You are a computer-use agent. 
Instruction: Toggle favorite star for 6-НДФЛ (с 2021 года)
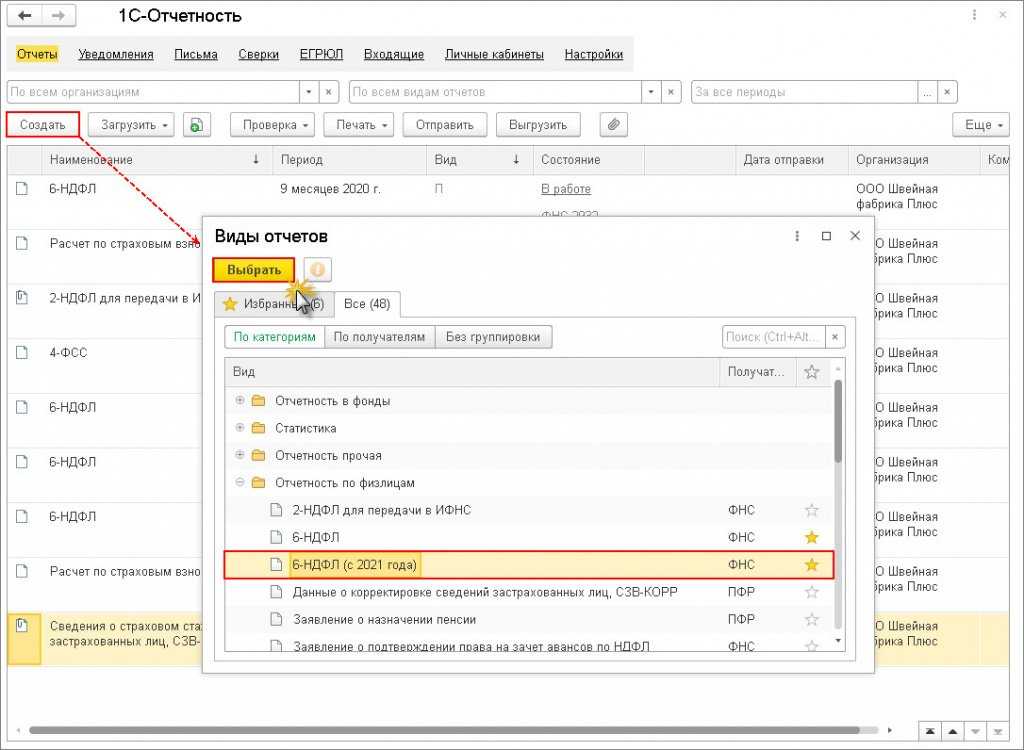coord(812,565)
